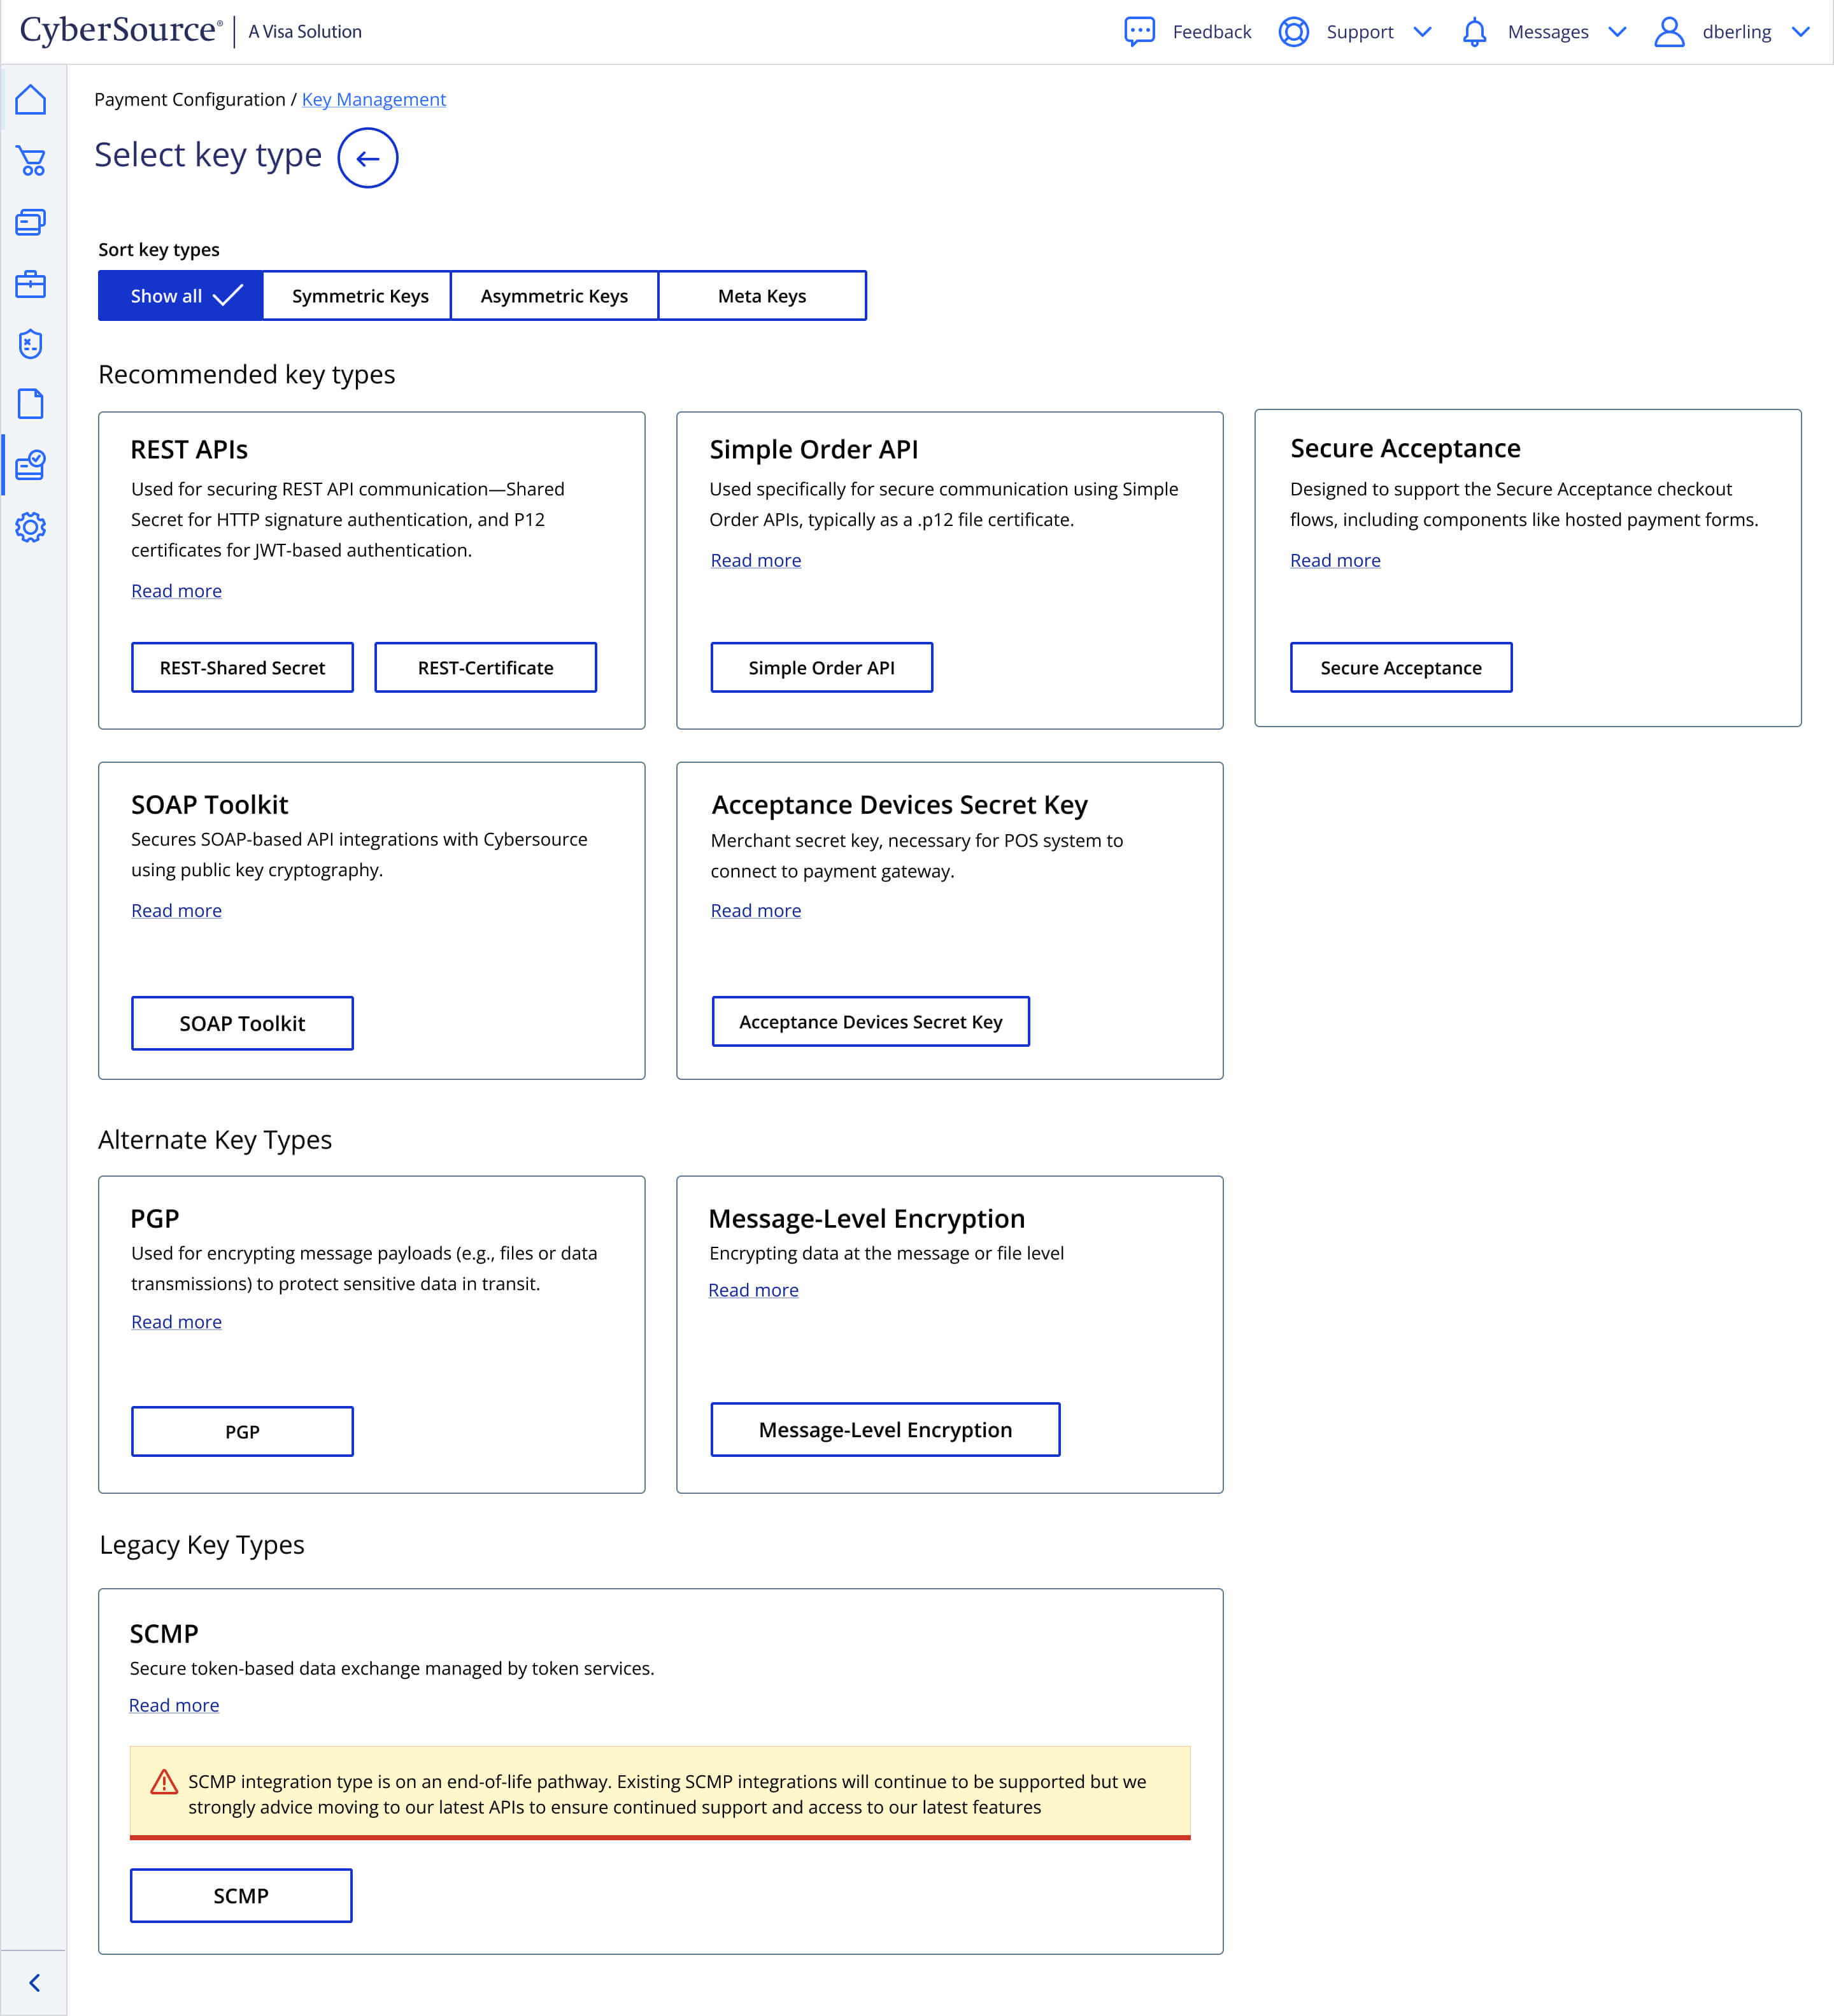Click the back arrow circle button
Viewport: 1834px width, 2016px height.
coord(367,158)
